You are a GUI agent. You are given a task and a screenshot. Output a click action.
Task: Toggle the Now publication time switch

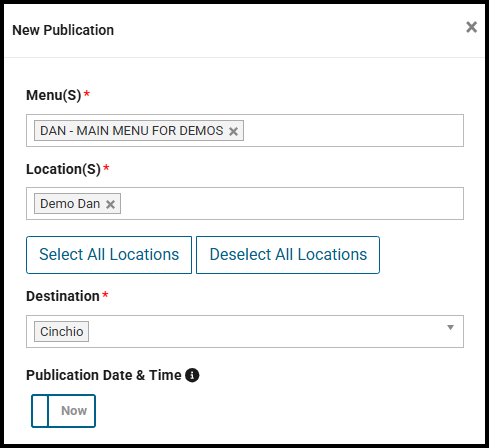[x=63, y=411]
